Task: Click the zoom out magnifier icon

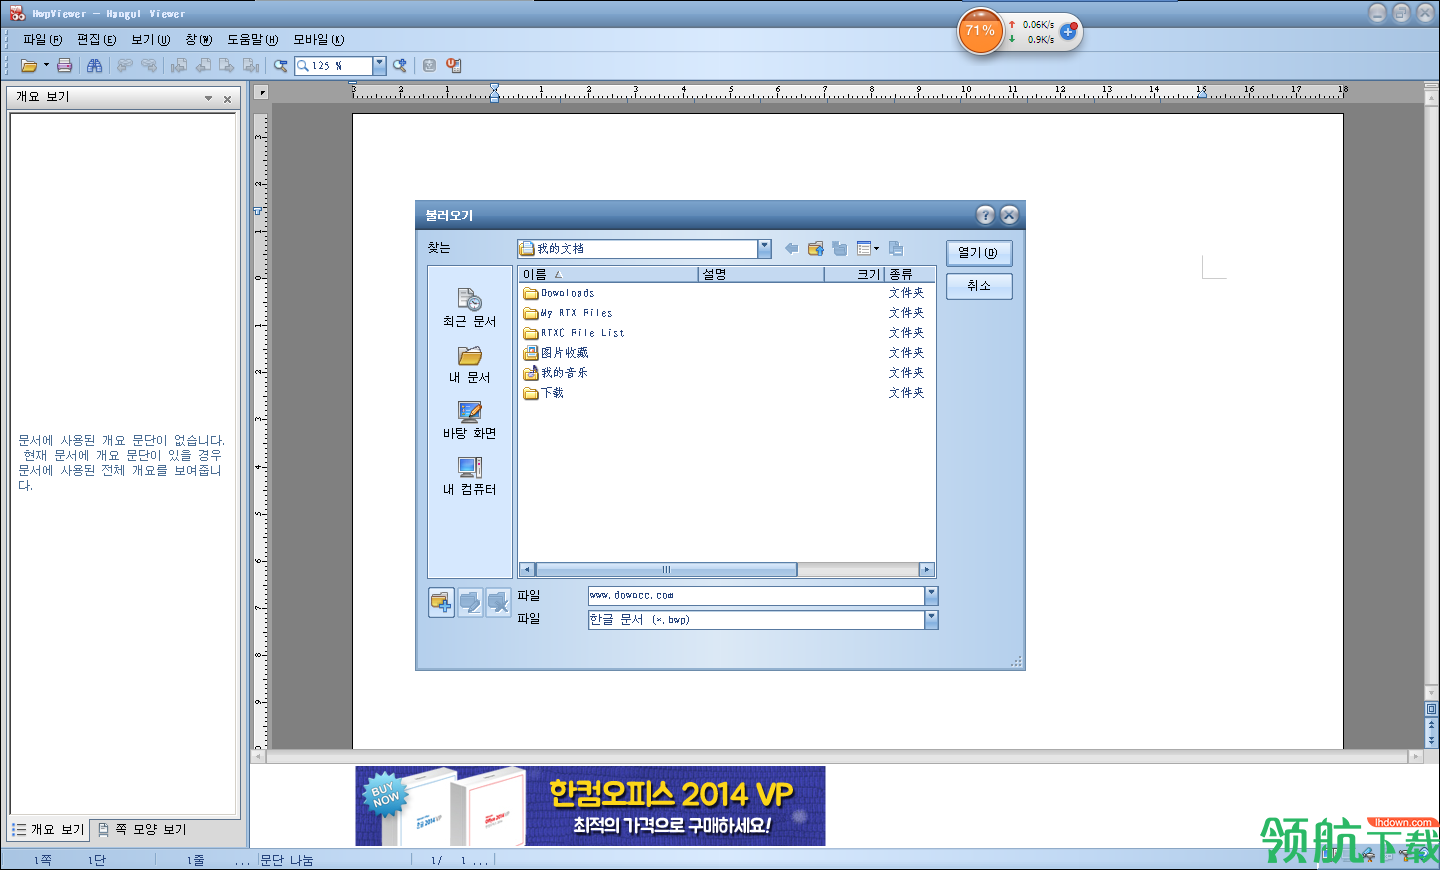Action: pos(281,66)
